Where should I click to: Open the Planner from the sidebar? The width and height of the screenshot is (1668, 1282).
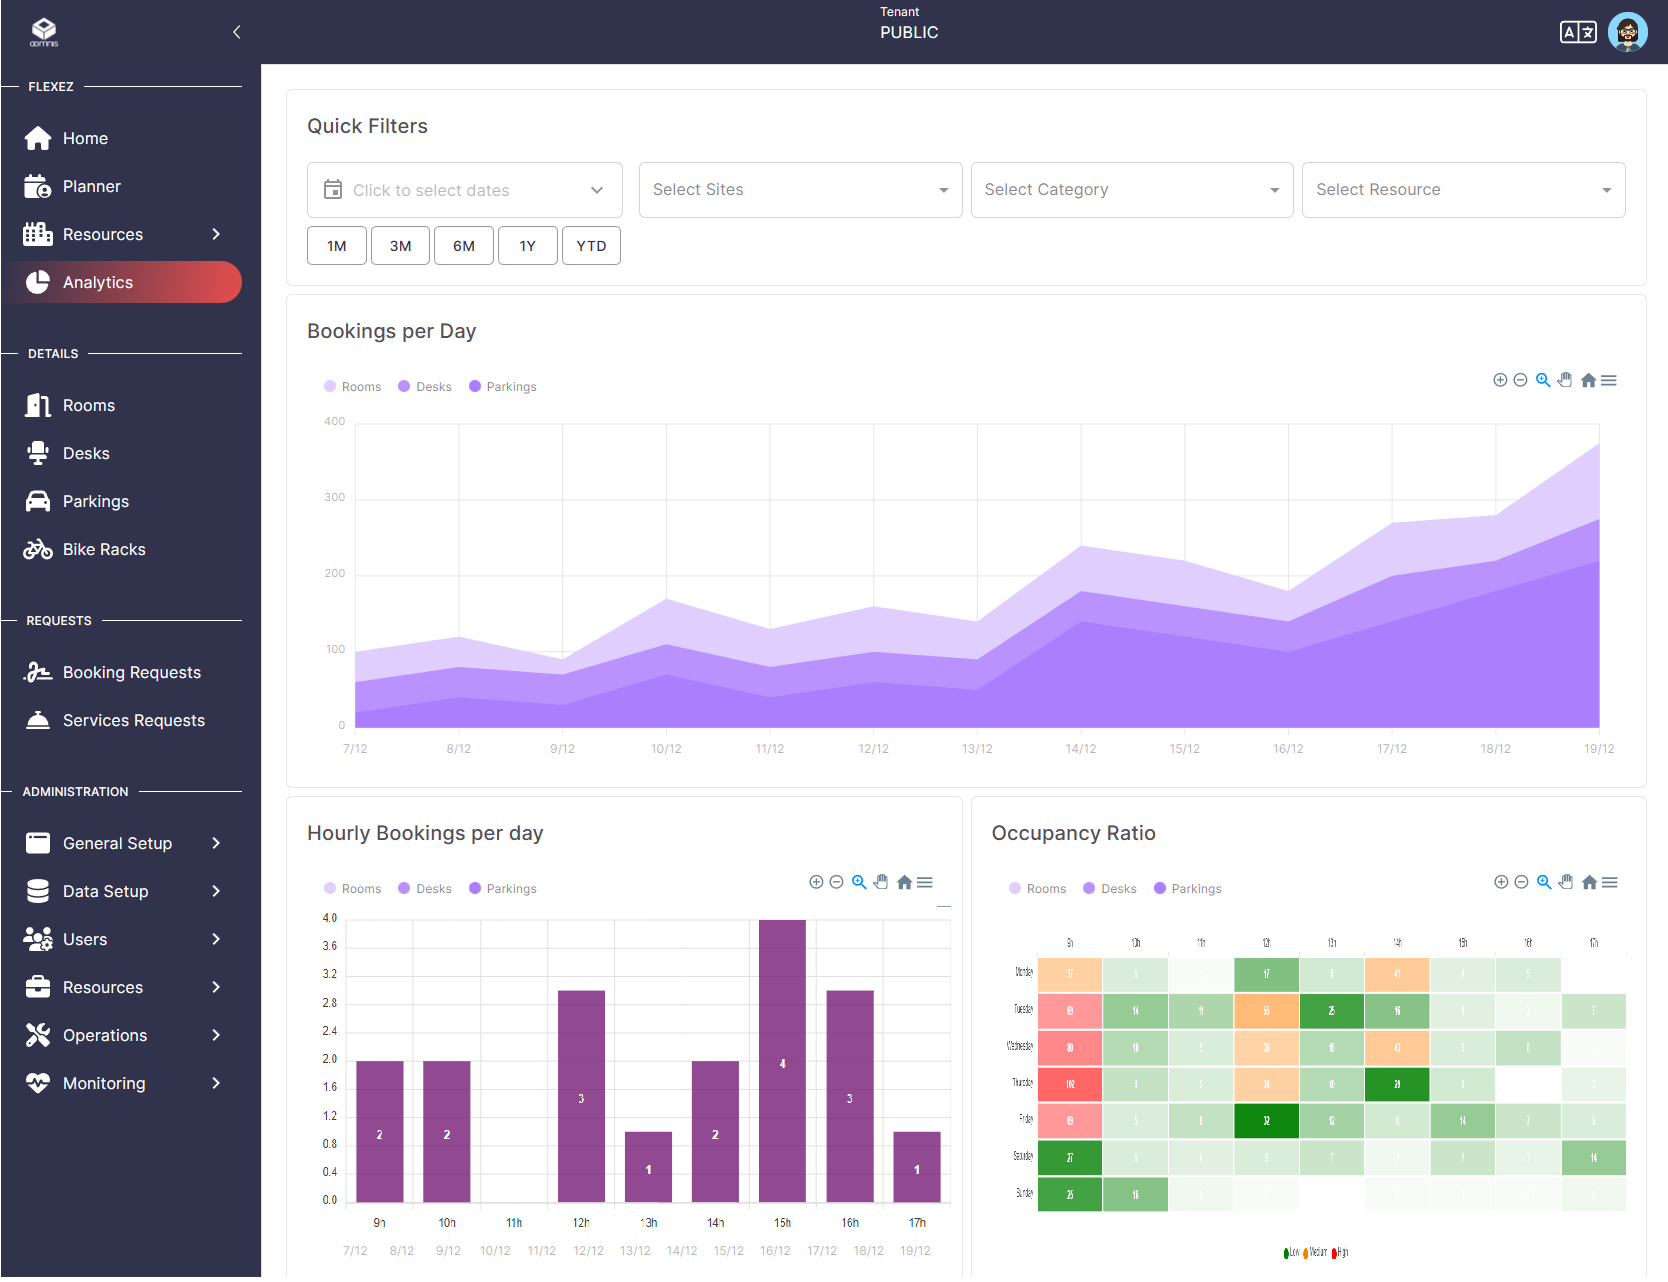[92, 186]
